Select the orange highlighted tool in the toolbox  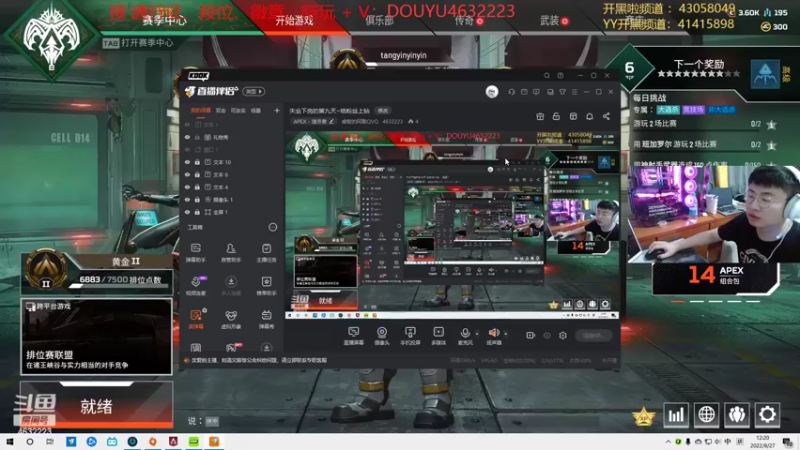pos(196,319)
